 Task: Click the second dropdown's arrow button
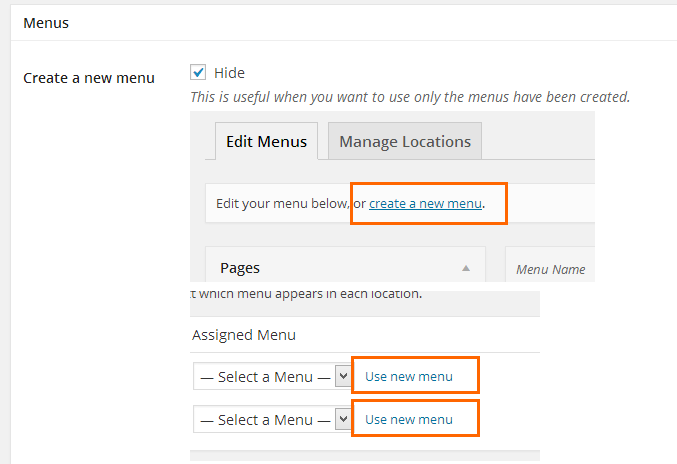tap(342, 419)
